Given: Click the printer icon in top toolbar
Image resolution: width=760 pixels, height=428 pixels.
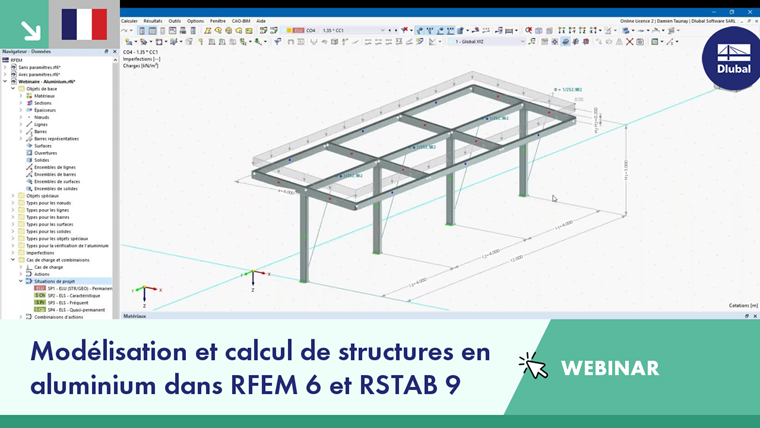Looking at the screenshot, I should click(183, 31).
